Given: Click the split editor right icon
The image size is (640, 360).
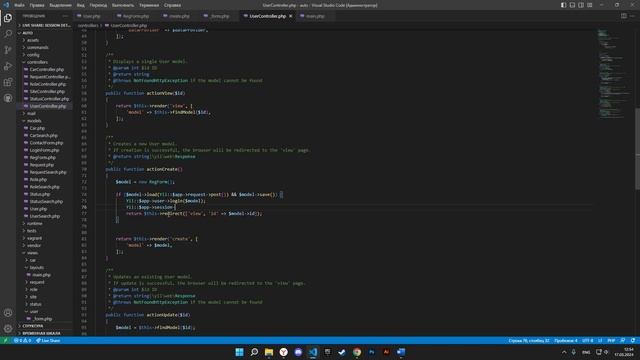Looking at the screenshot, I should [624, 16].
